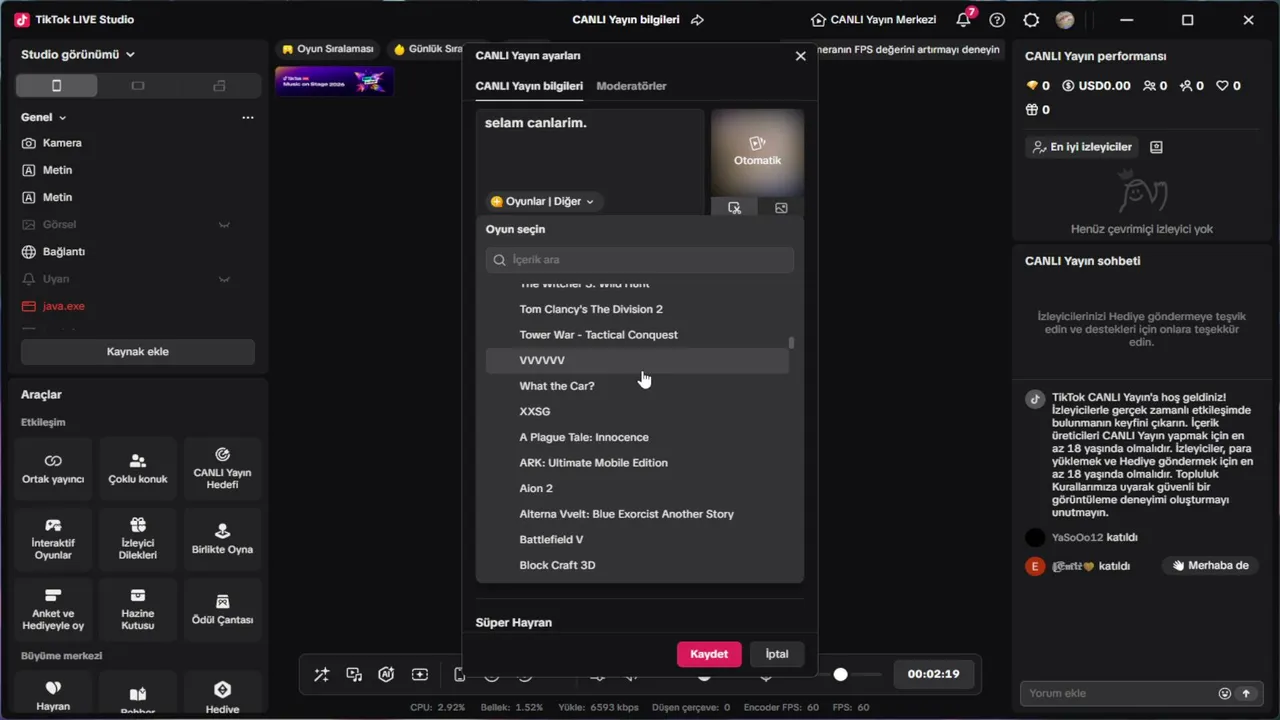Click the magic wand effects icon
The width and height of the screenshot is (1280, 720).
click(x=321, y=675)
